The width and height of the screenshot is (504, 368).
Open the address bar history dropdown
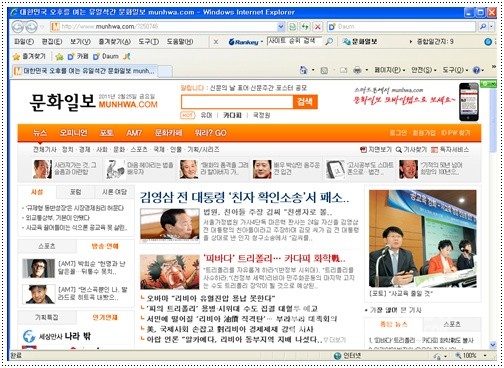tap(281, 27)
